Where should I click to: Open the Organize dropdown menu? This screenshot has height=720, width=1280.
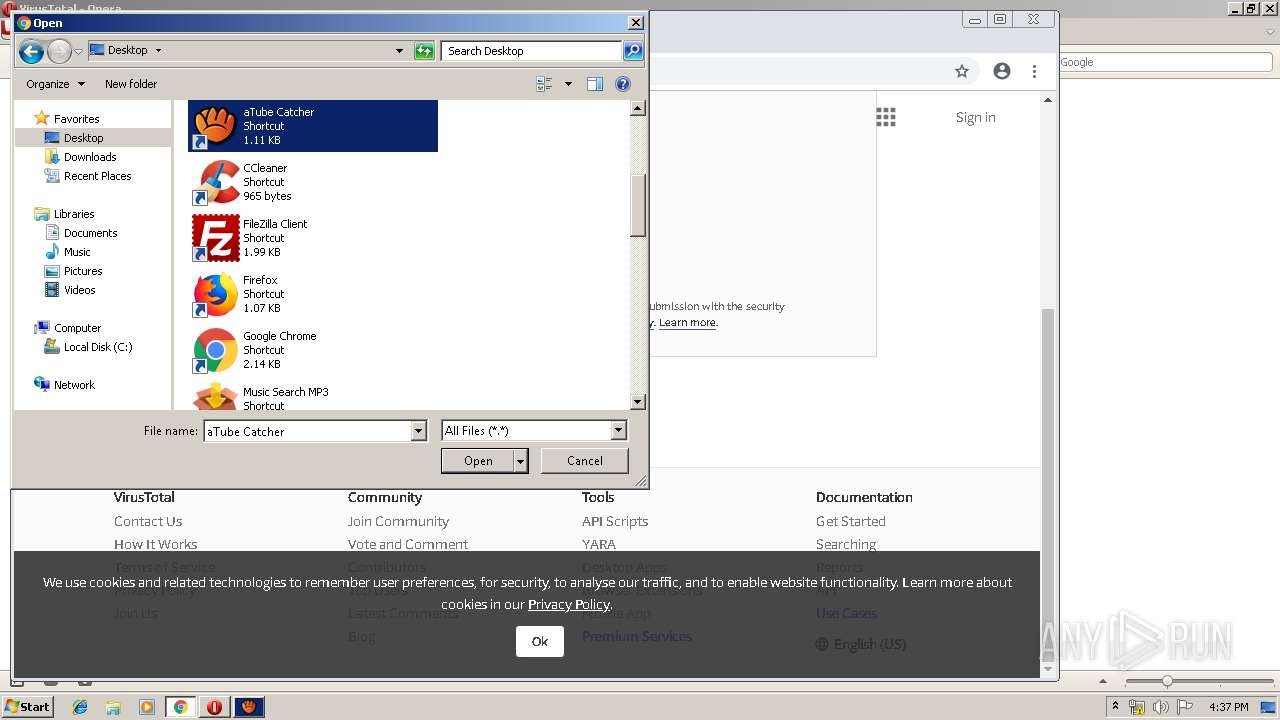coord(56,84)
